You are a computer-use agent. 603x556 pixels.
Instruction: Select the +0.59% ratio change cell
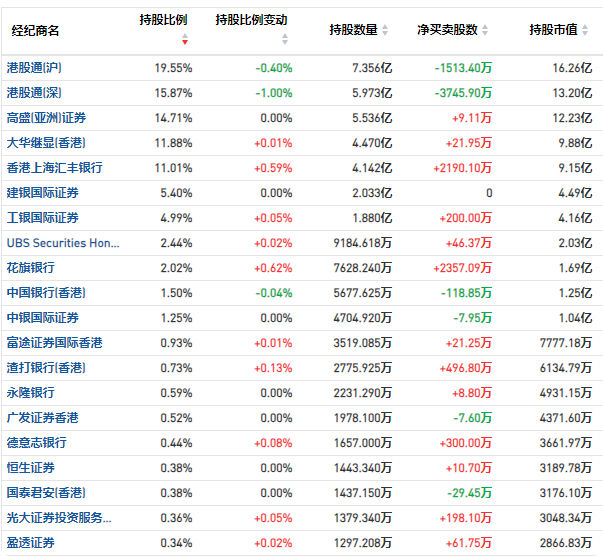click(273, 168)
